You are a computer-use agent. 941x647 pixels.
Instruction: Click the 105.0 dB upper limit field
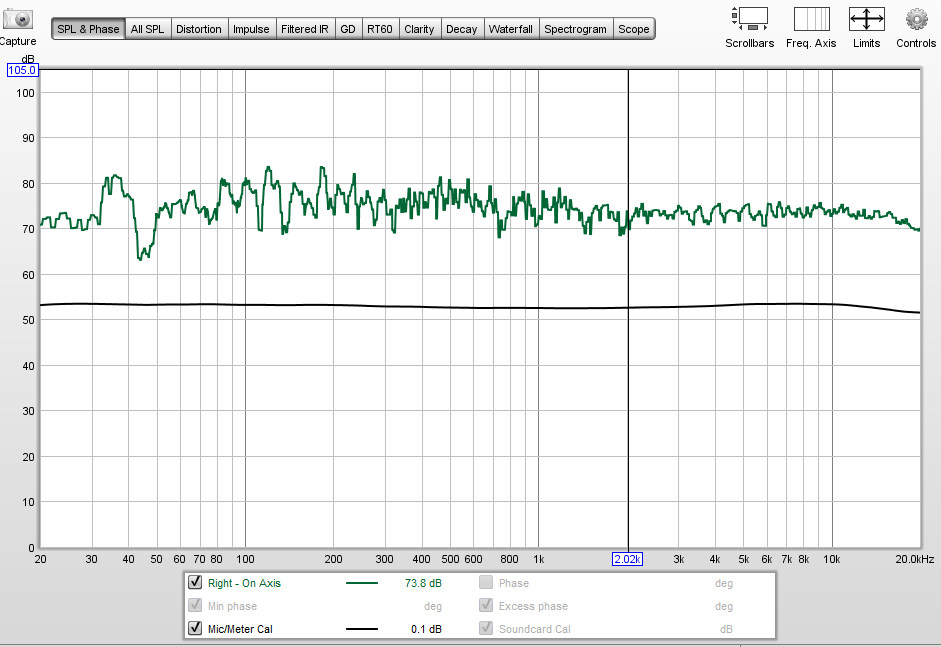(22, 70)
